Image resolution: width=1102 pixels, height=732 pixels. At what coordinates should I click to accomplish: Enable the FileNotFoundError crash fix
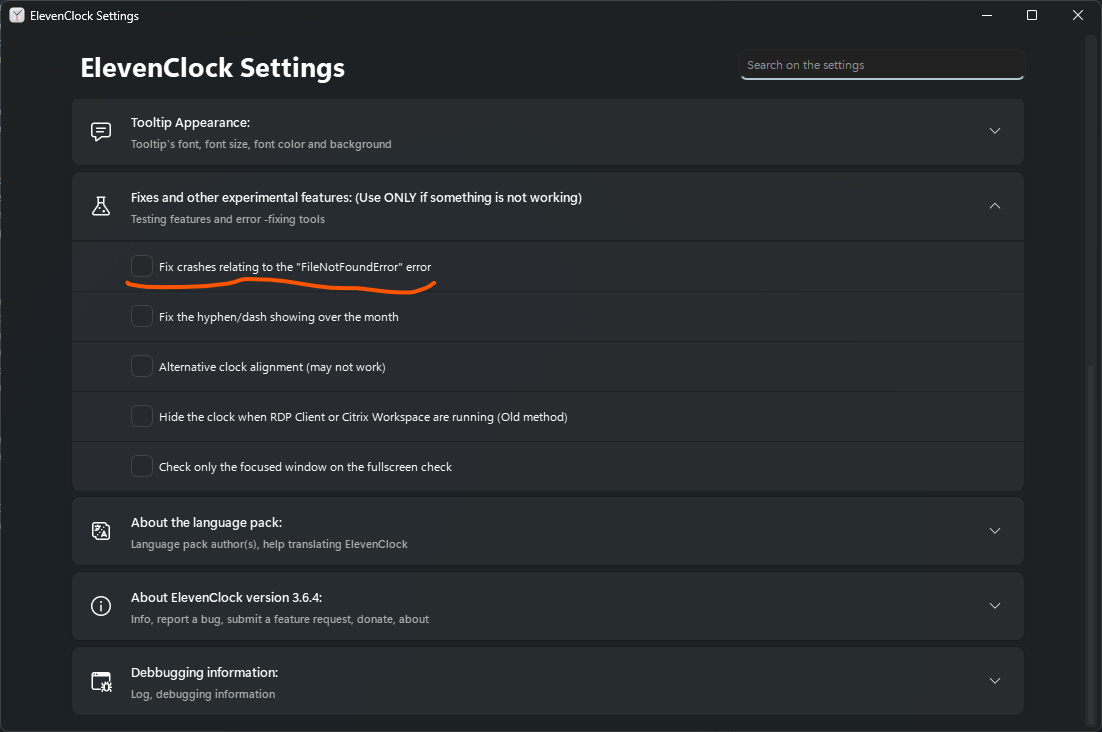coord(141,265)
